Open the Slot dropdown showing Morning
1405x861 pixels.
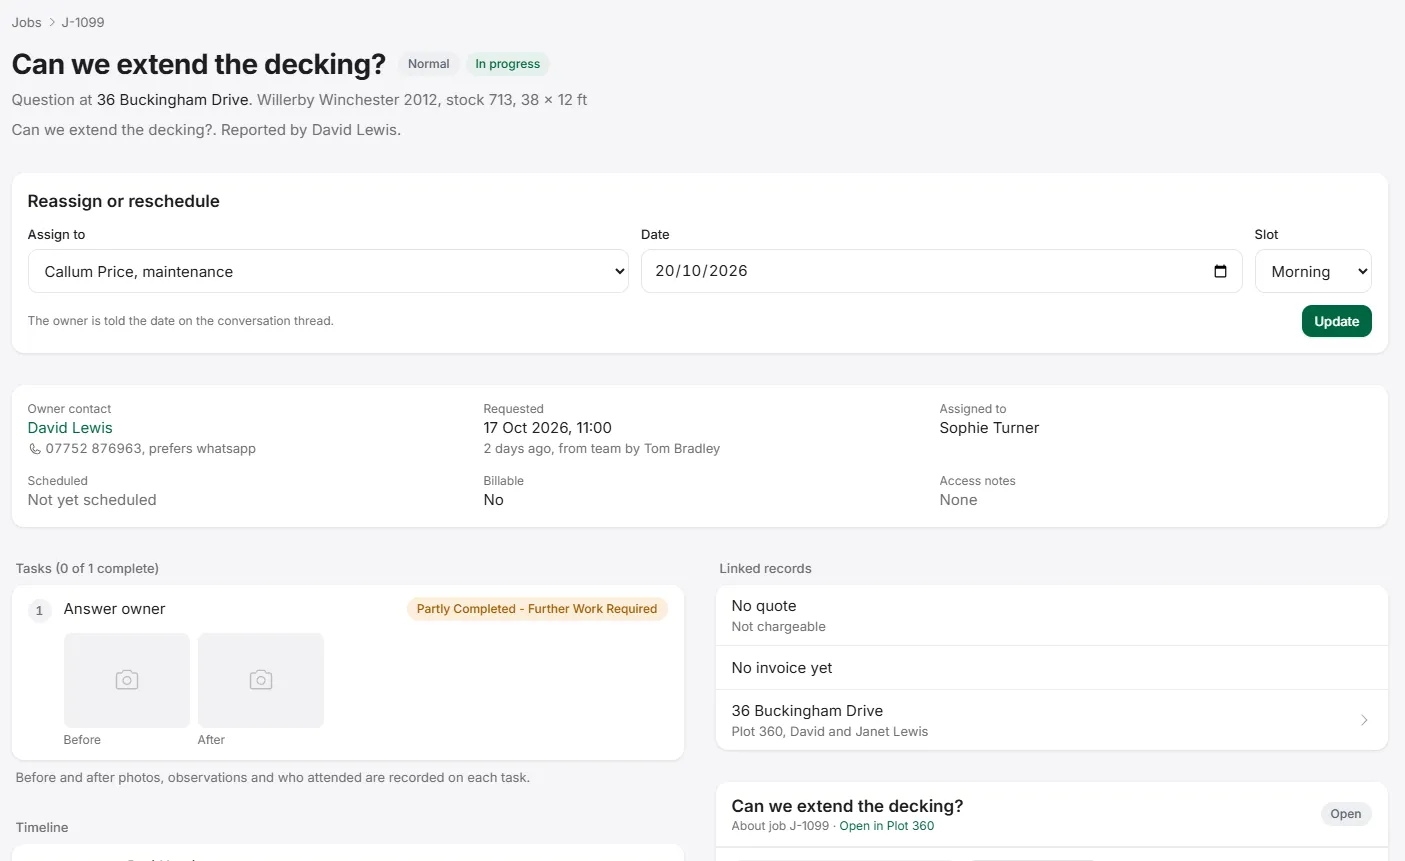(1313, 271)
